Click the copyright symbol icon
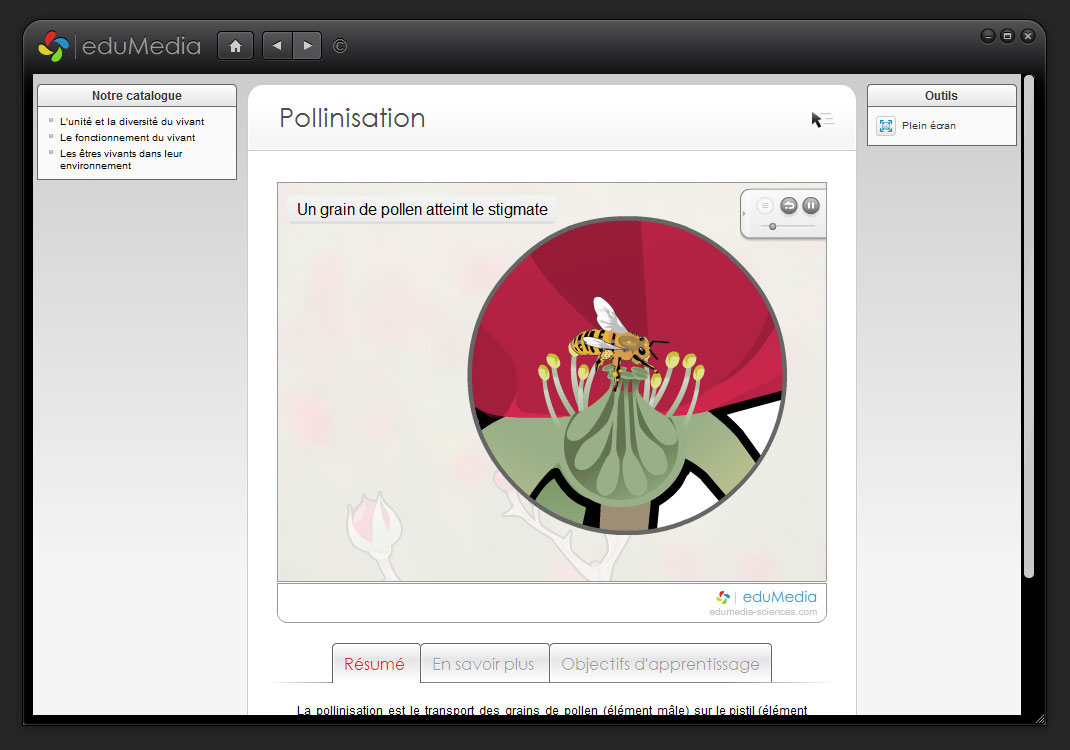The height and width of the screenshot is (750, 1070). pos(340,46)
